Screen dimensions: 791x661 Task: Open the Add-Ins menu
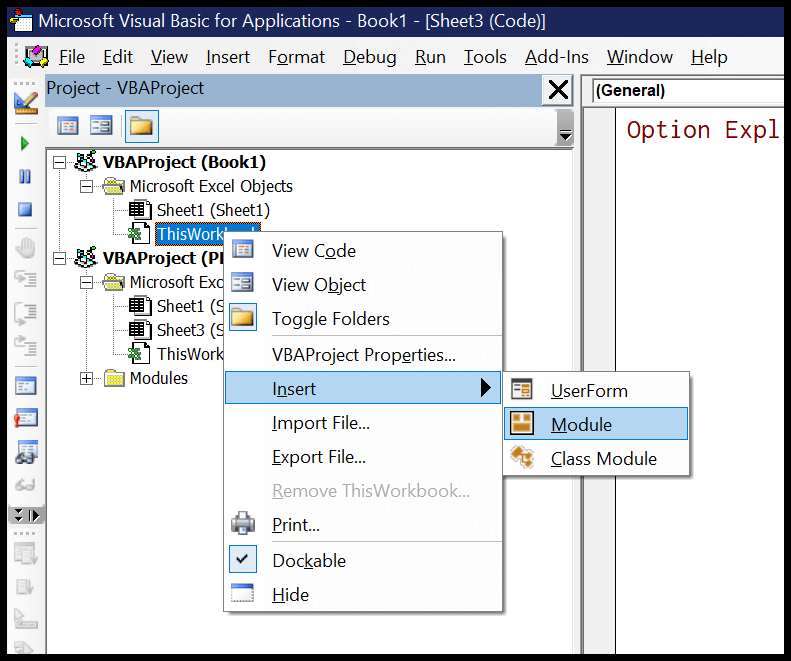[x=556, y=57]
